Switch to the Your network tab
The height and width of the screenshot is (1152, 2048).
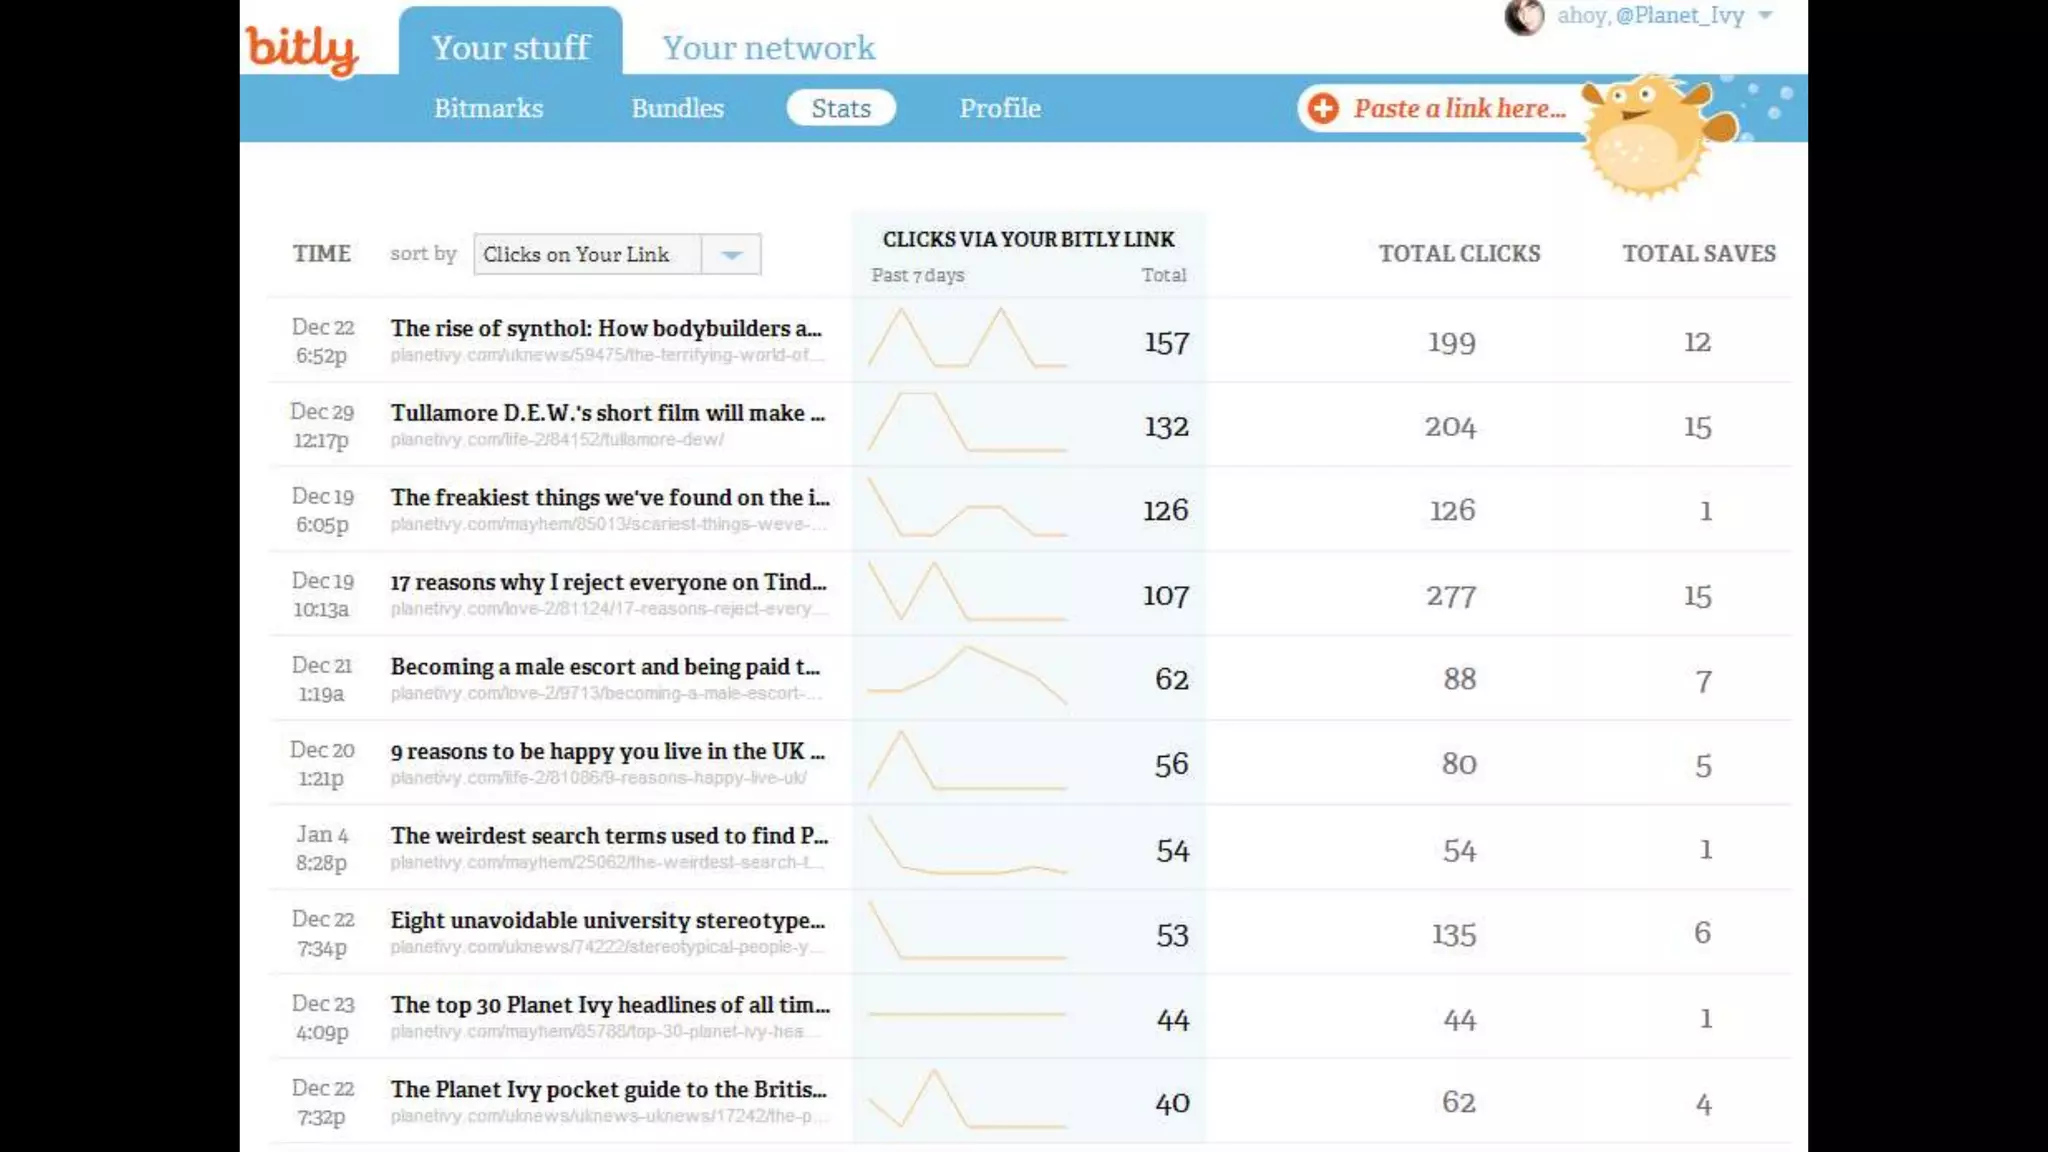[x=768, y=47]
